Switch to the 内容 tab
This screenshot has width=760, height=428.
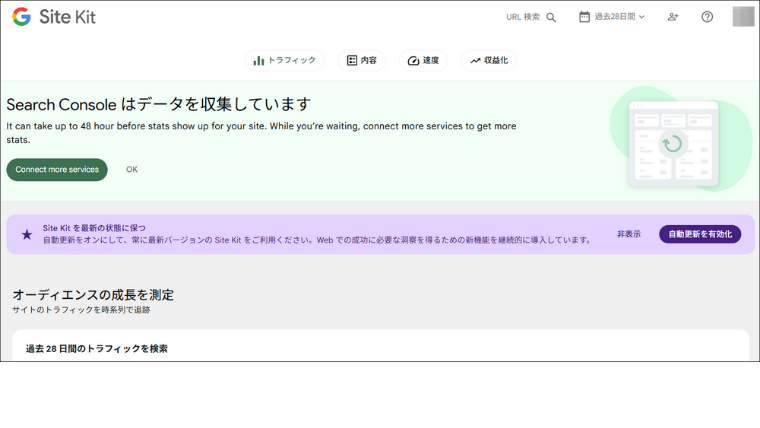pyautogui.click(x=362, y=61)
